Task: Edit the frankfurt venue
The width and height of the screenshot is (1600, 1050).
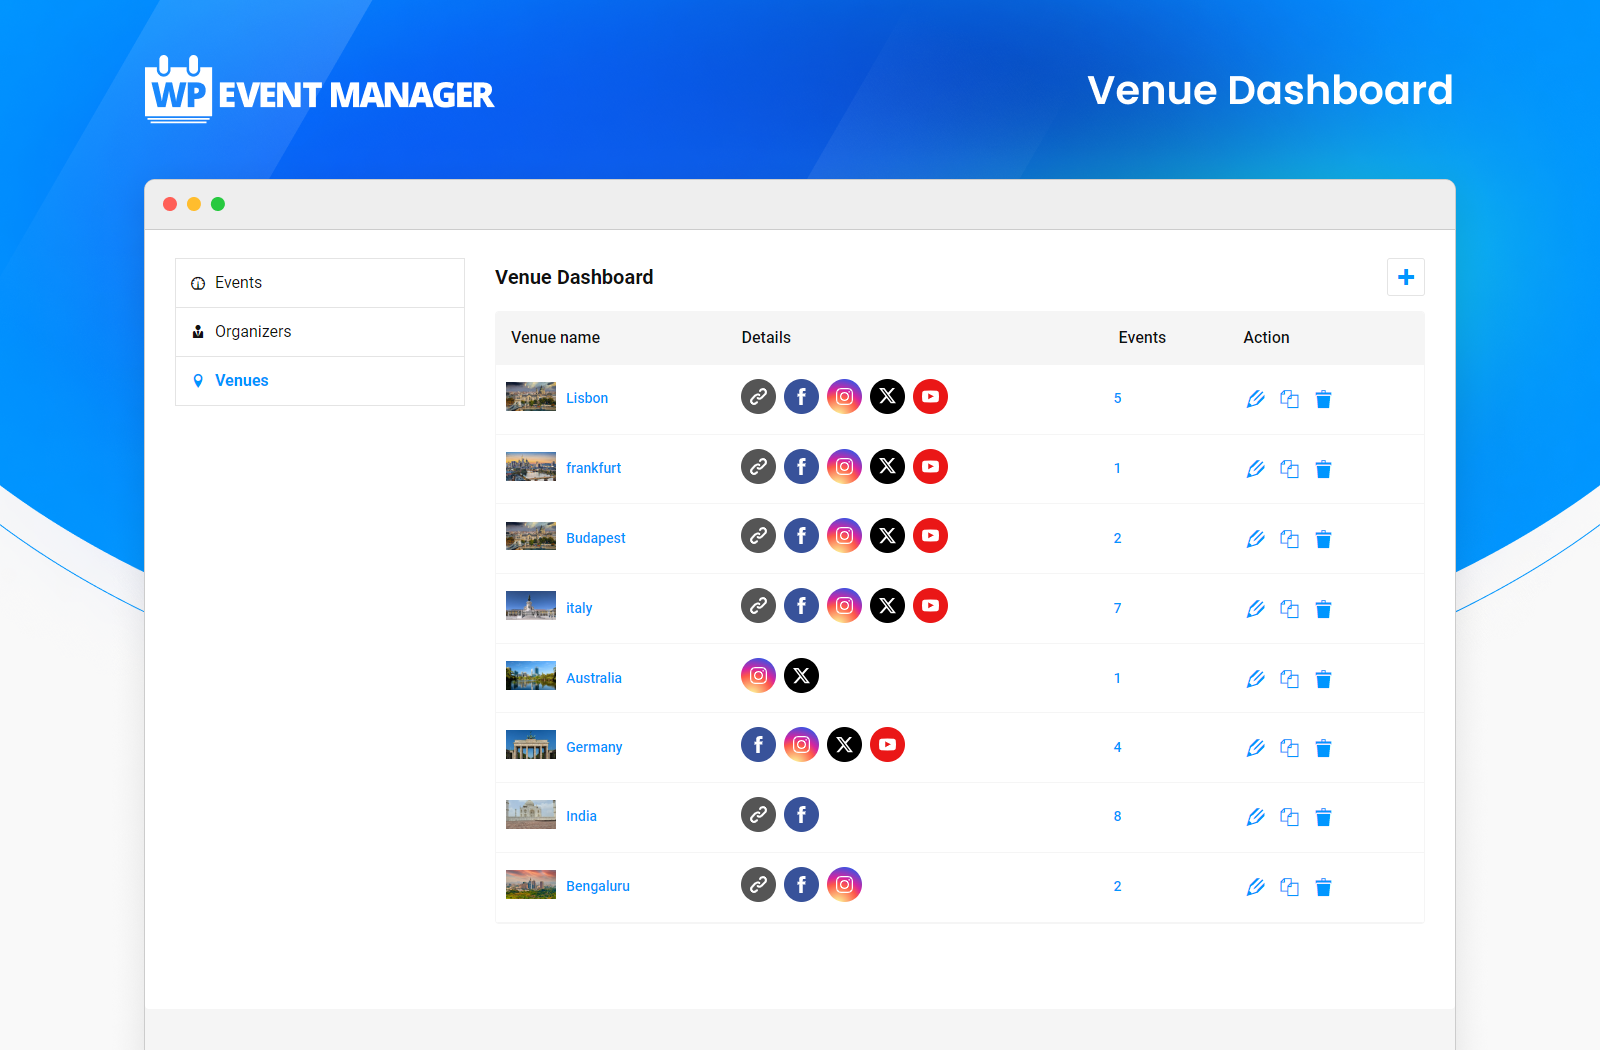Action: pos(1256,469)
